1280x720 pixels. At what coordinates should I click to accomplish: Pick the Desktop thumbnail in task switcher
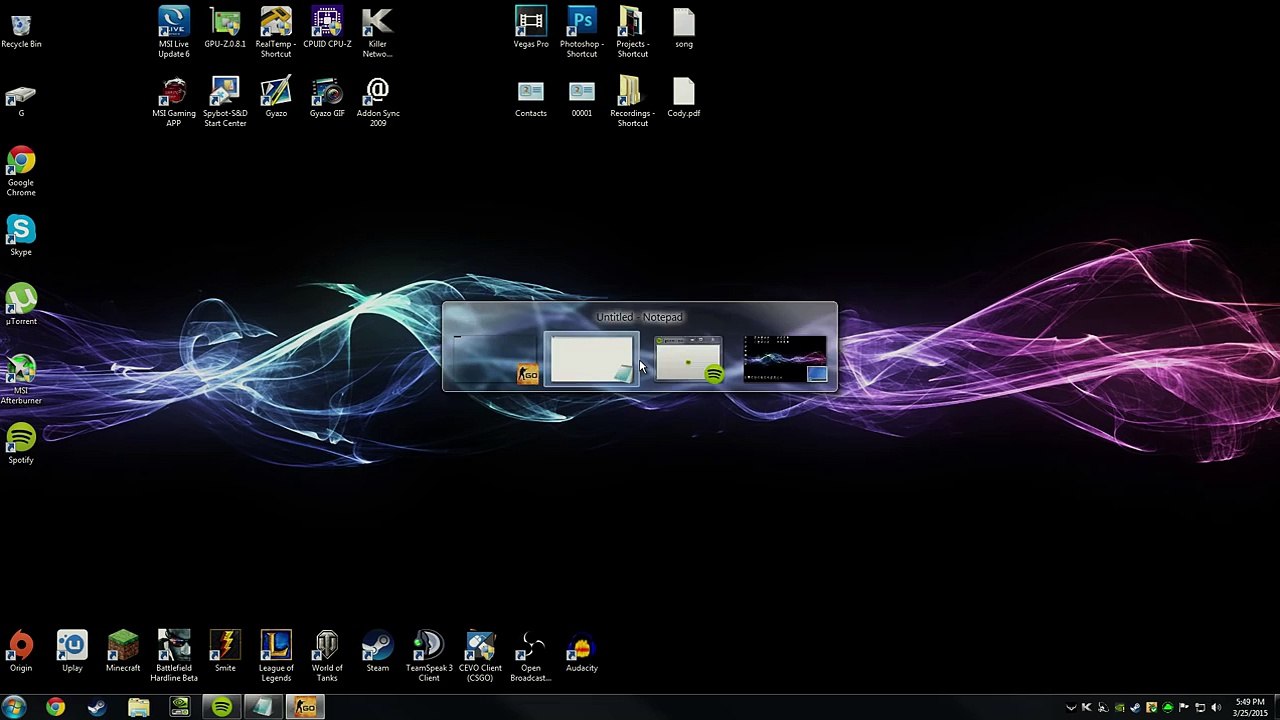786,359
